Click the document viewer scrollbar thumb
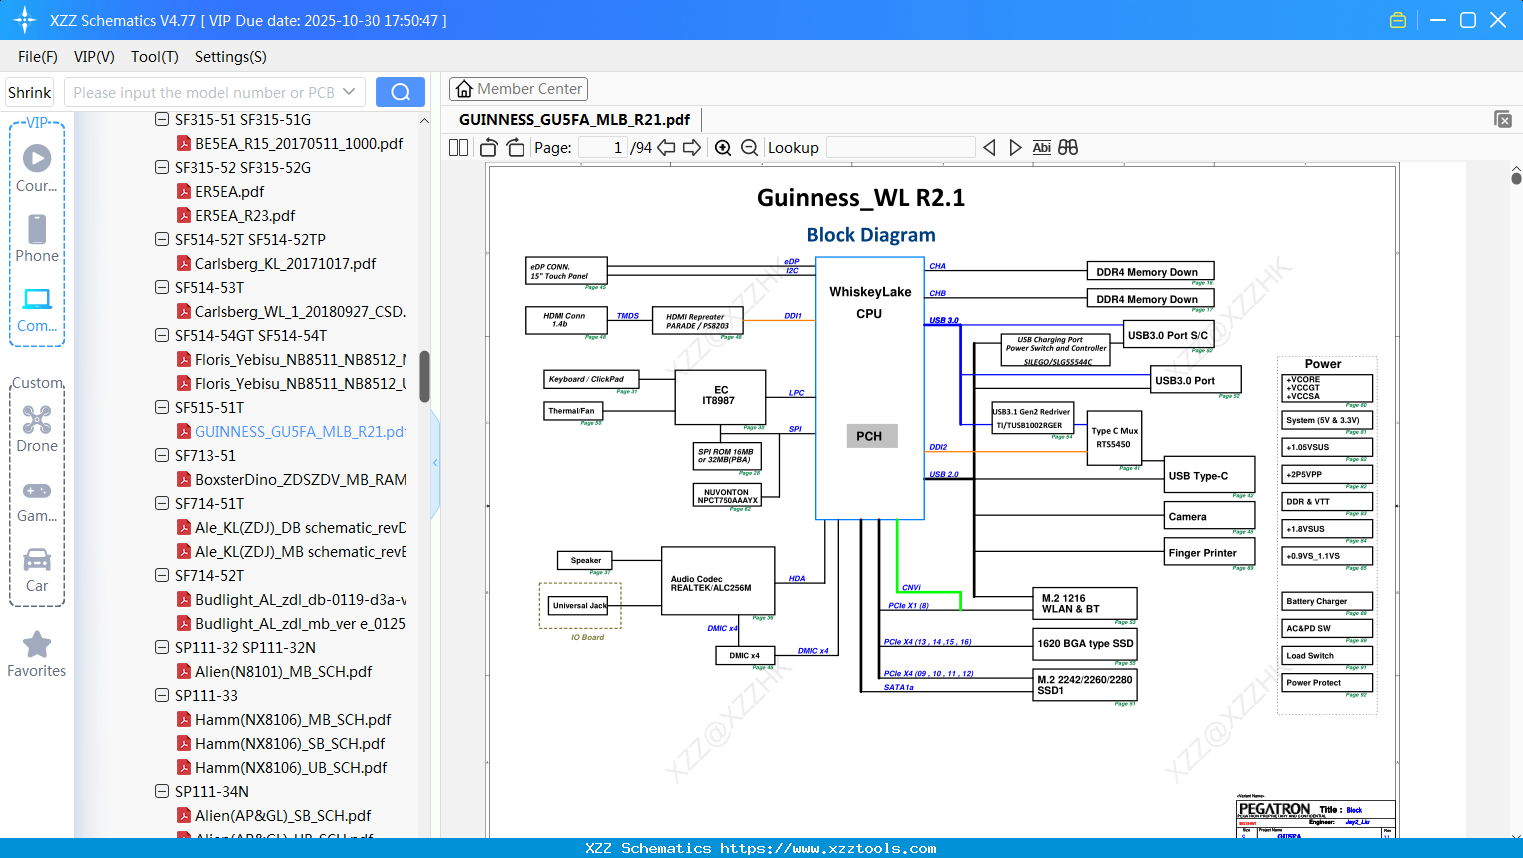1523x858 pixels. (x=1516, y=179)
